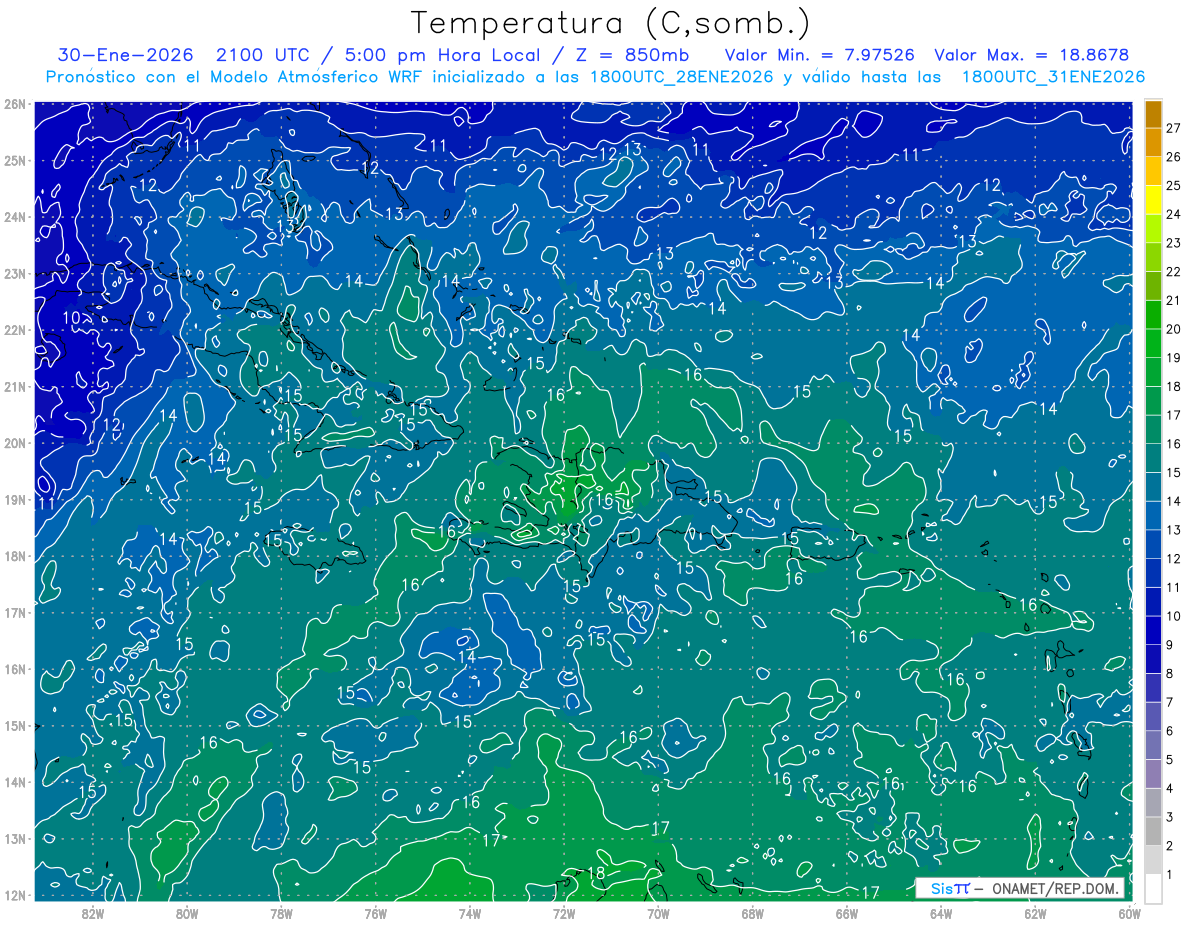Click the '24N' latitude axis label
This screenshot has width=1200, height=927.
click(x=15, y=217)
